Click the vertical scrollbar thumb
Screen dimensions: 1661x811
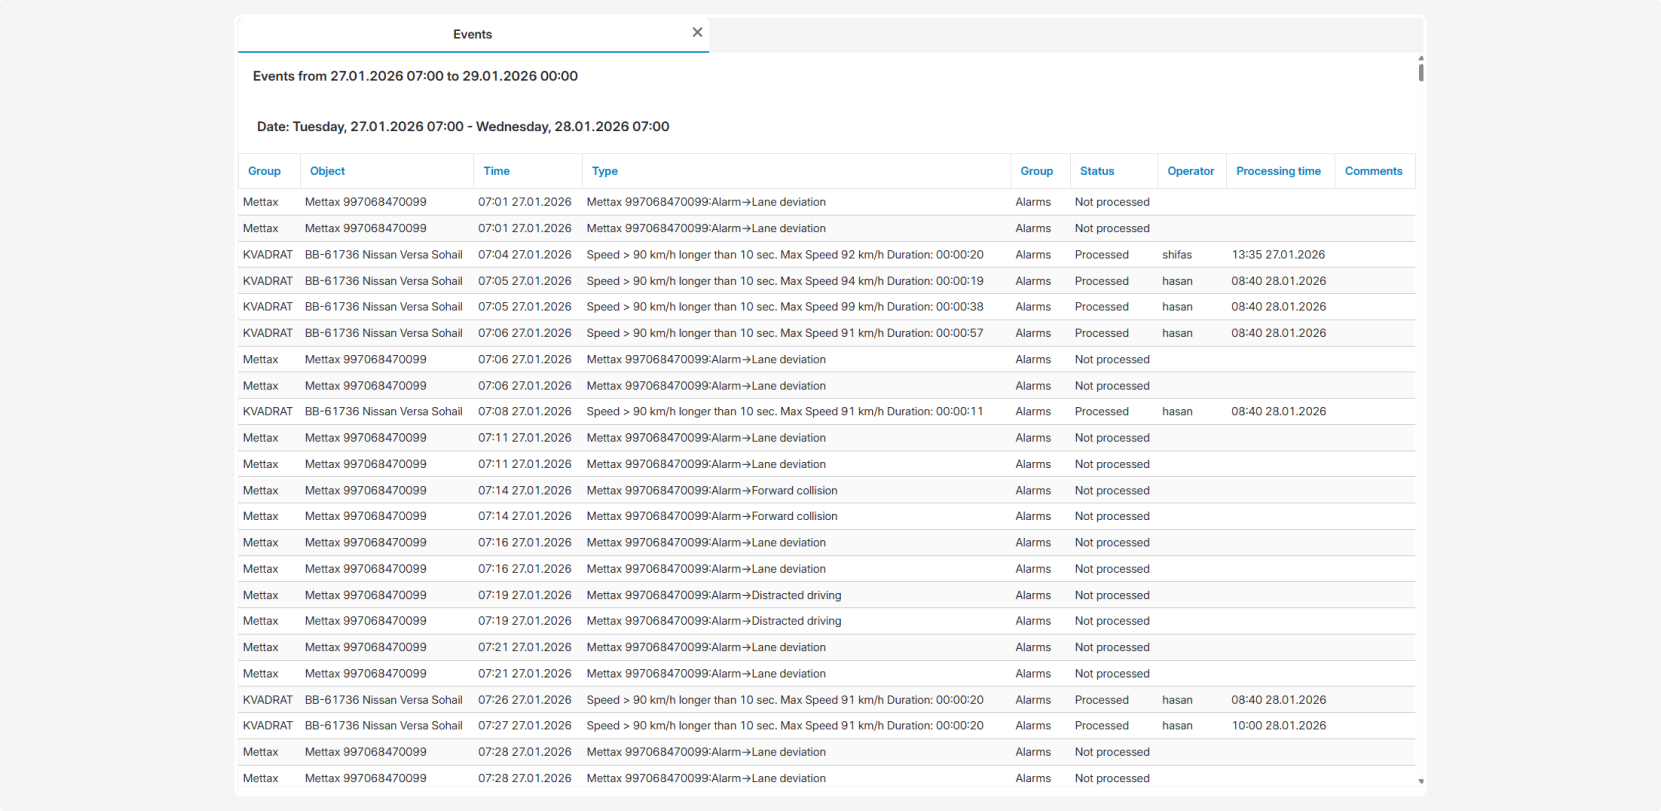(x=1420, y=71)
